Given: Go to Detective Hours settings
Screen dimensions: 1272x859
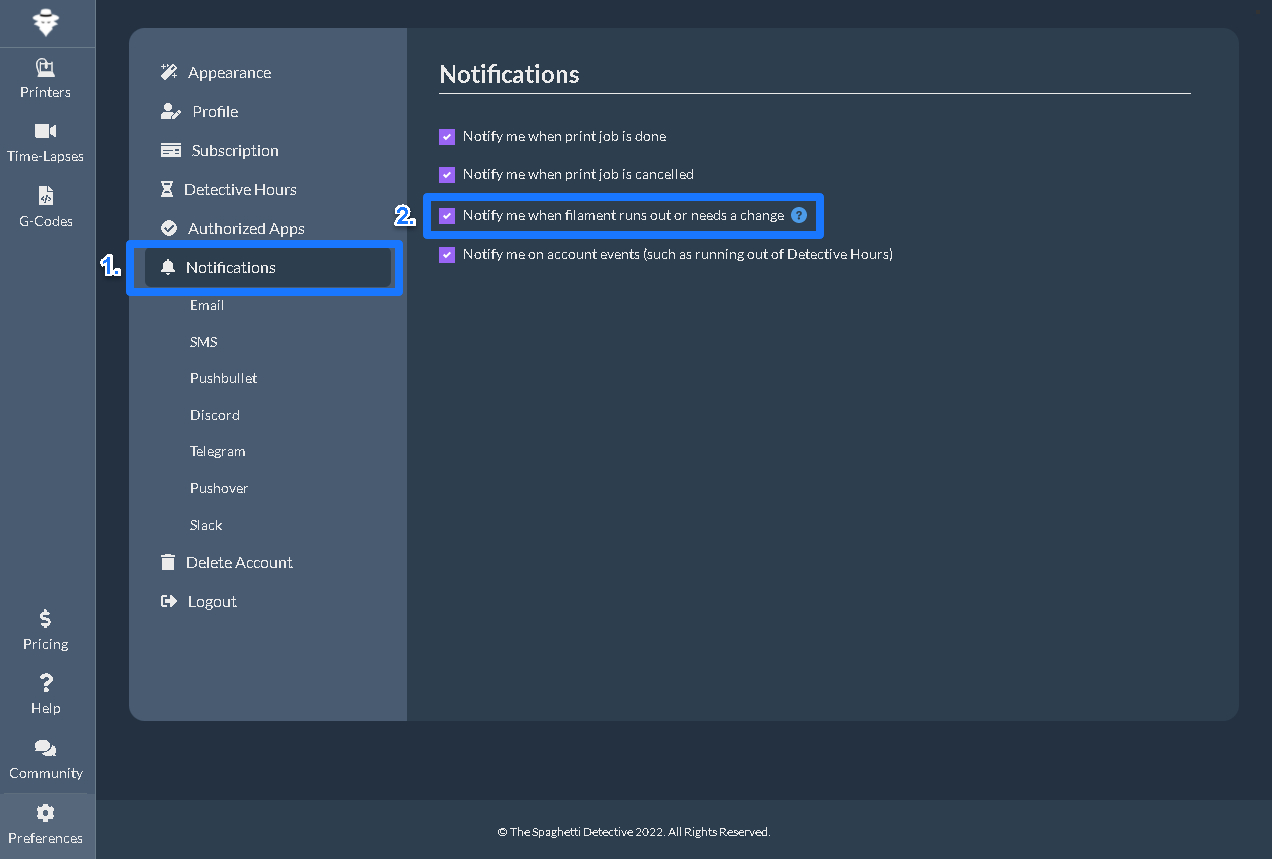Looking at the screenshot, I should pos(239,190).
